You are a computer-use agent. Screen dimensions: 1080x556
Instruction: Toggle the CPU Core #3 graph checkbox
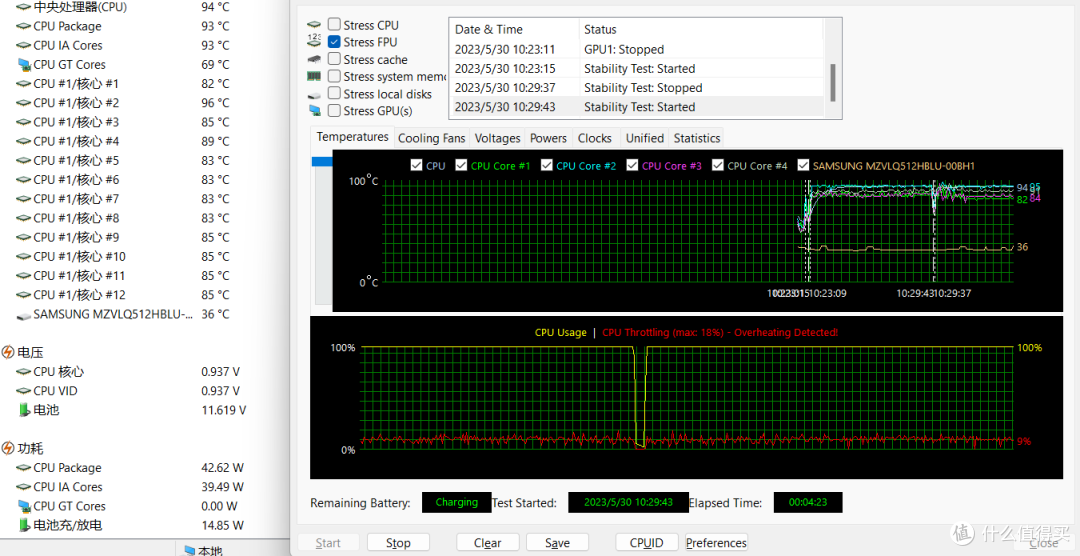[x=632, y=165]
